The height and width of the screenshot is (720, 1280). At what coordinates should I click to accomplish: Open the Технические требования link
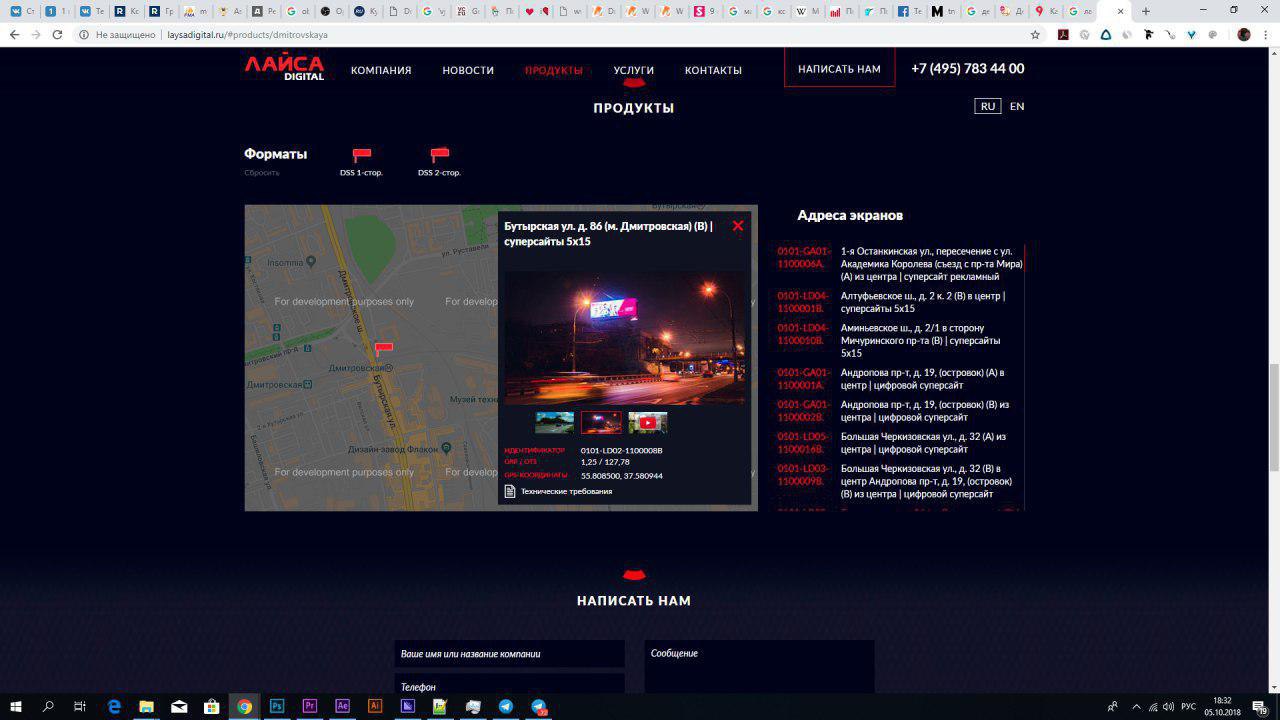point(566,491)
